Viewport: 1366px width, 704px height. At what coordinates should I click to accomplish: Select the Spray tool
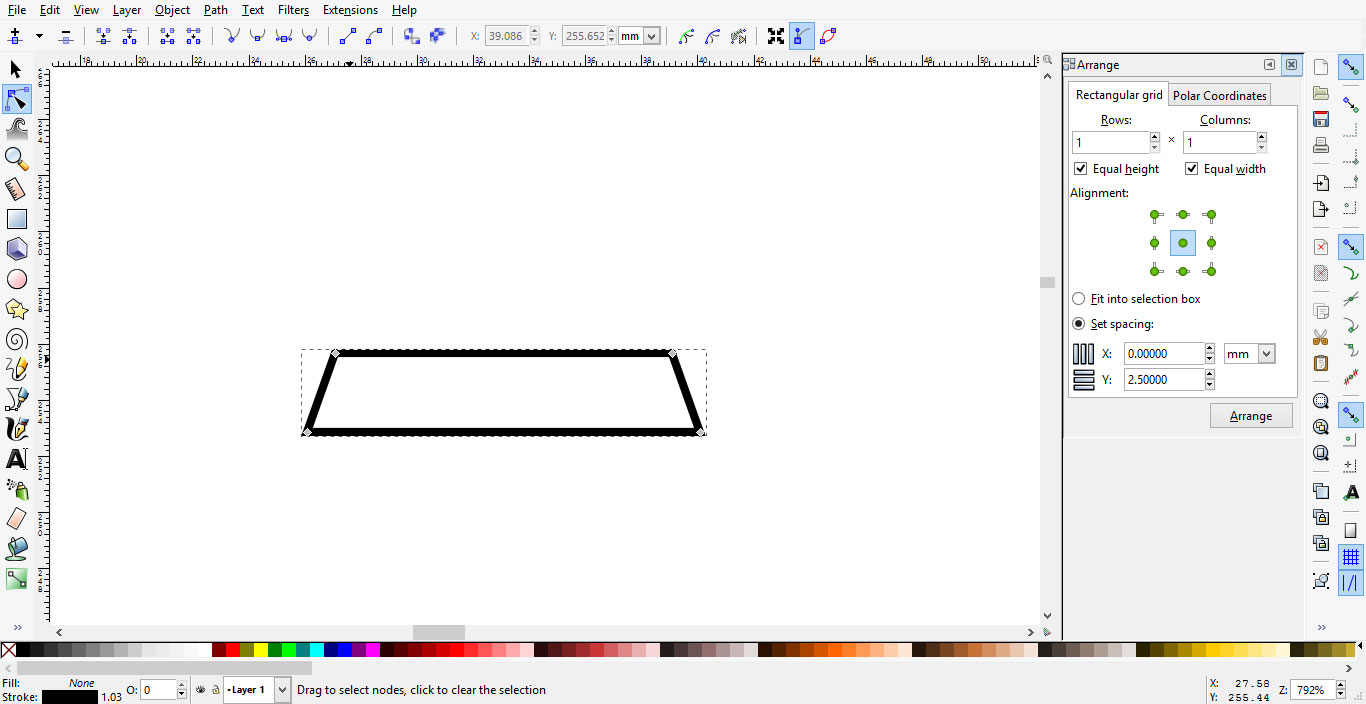pos(16,489)
